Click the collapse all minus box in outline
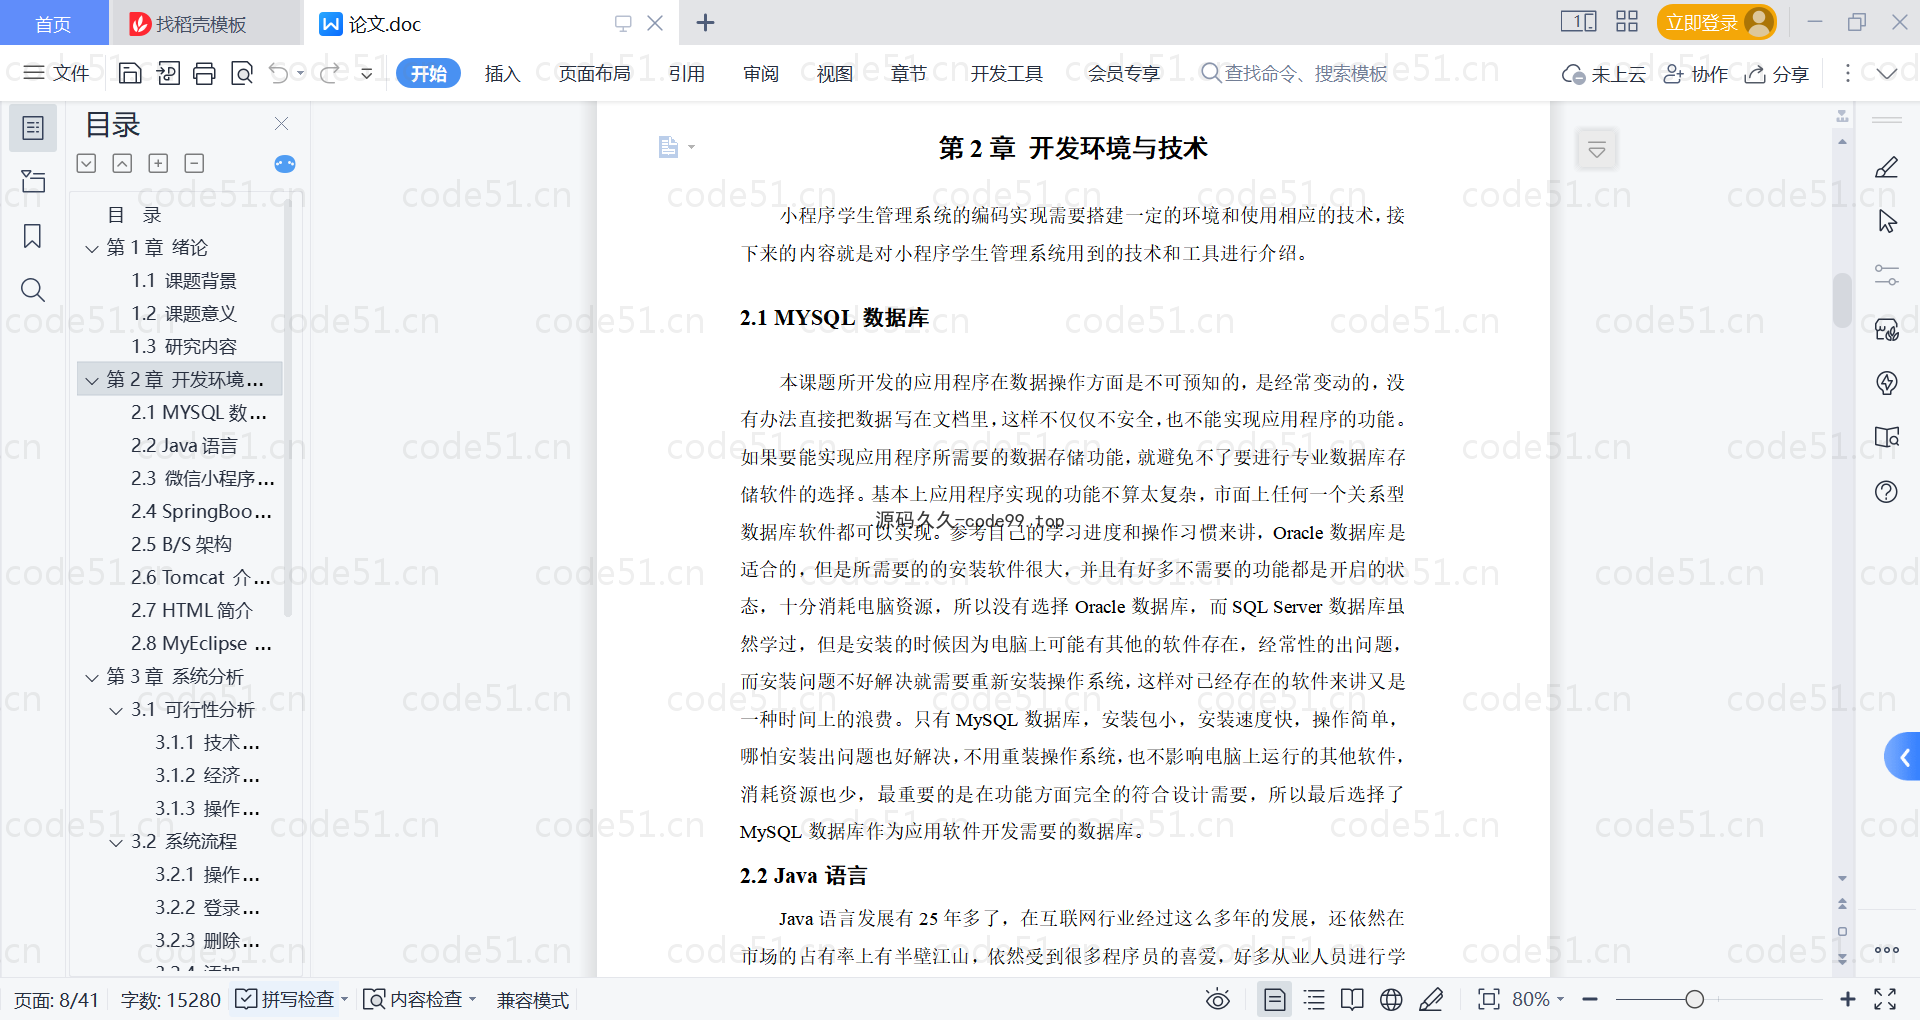 (x=194, y=163)
